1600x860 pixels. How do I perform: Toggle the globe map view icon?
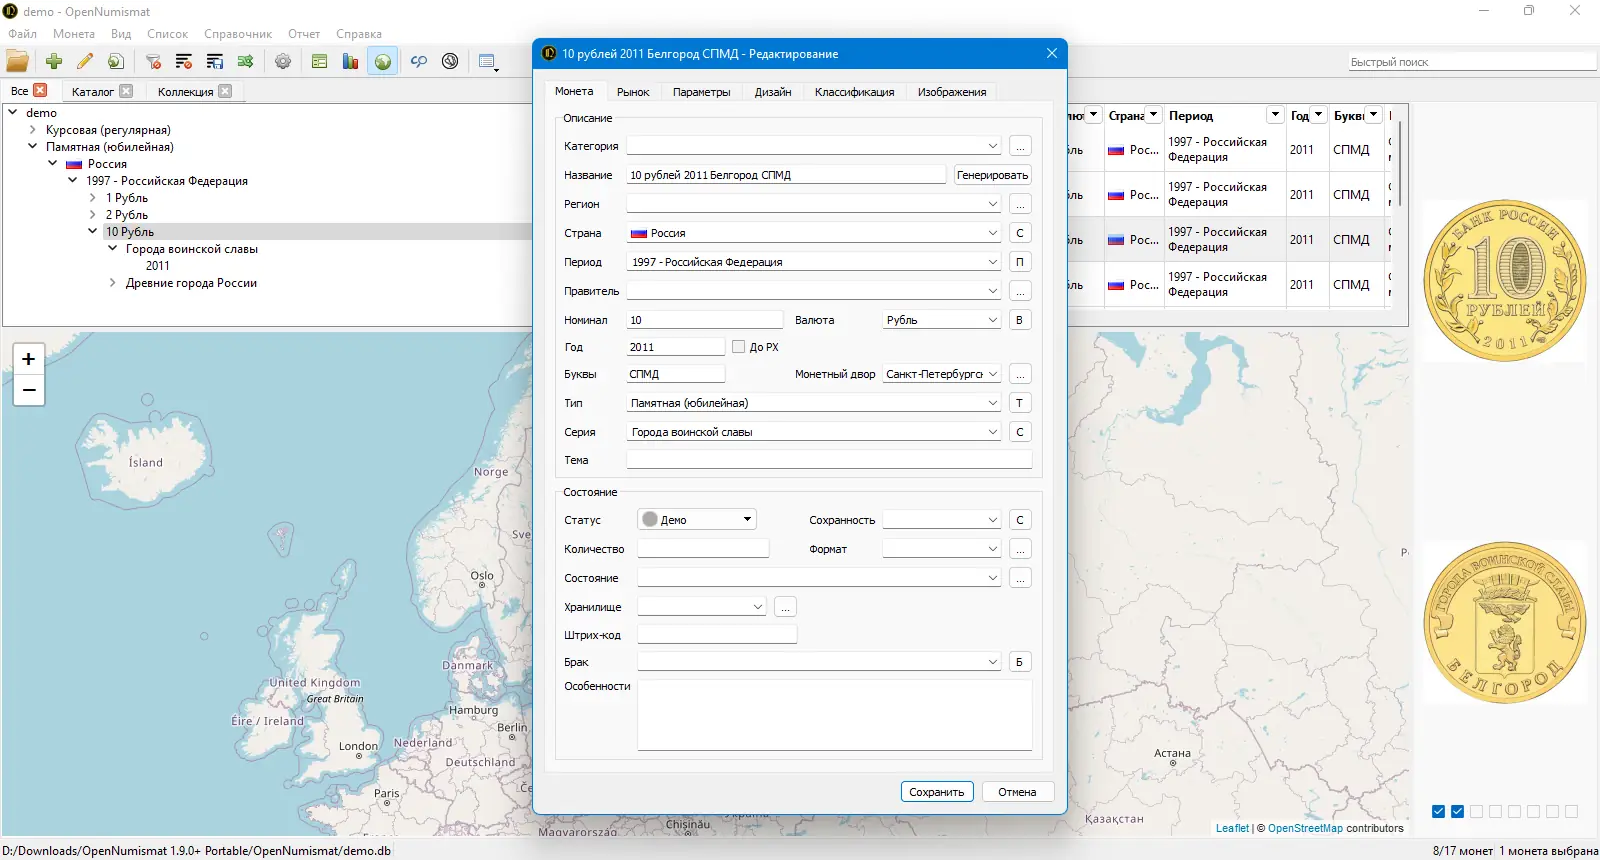383,62
